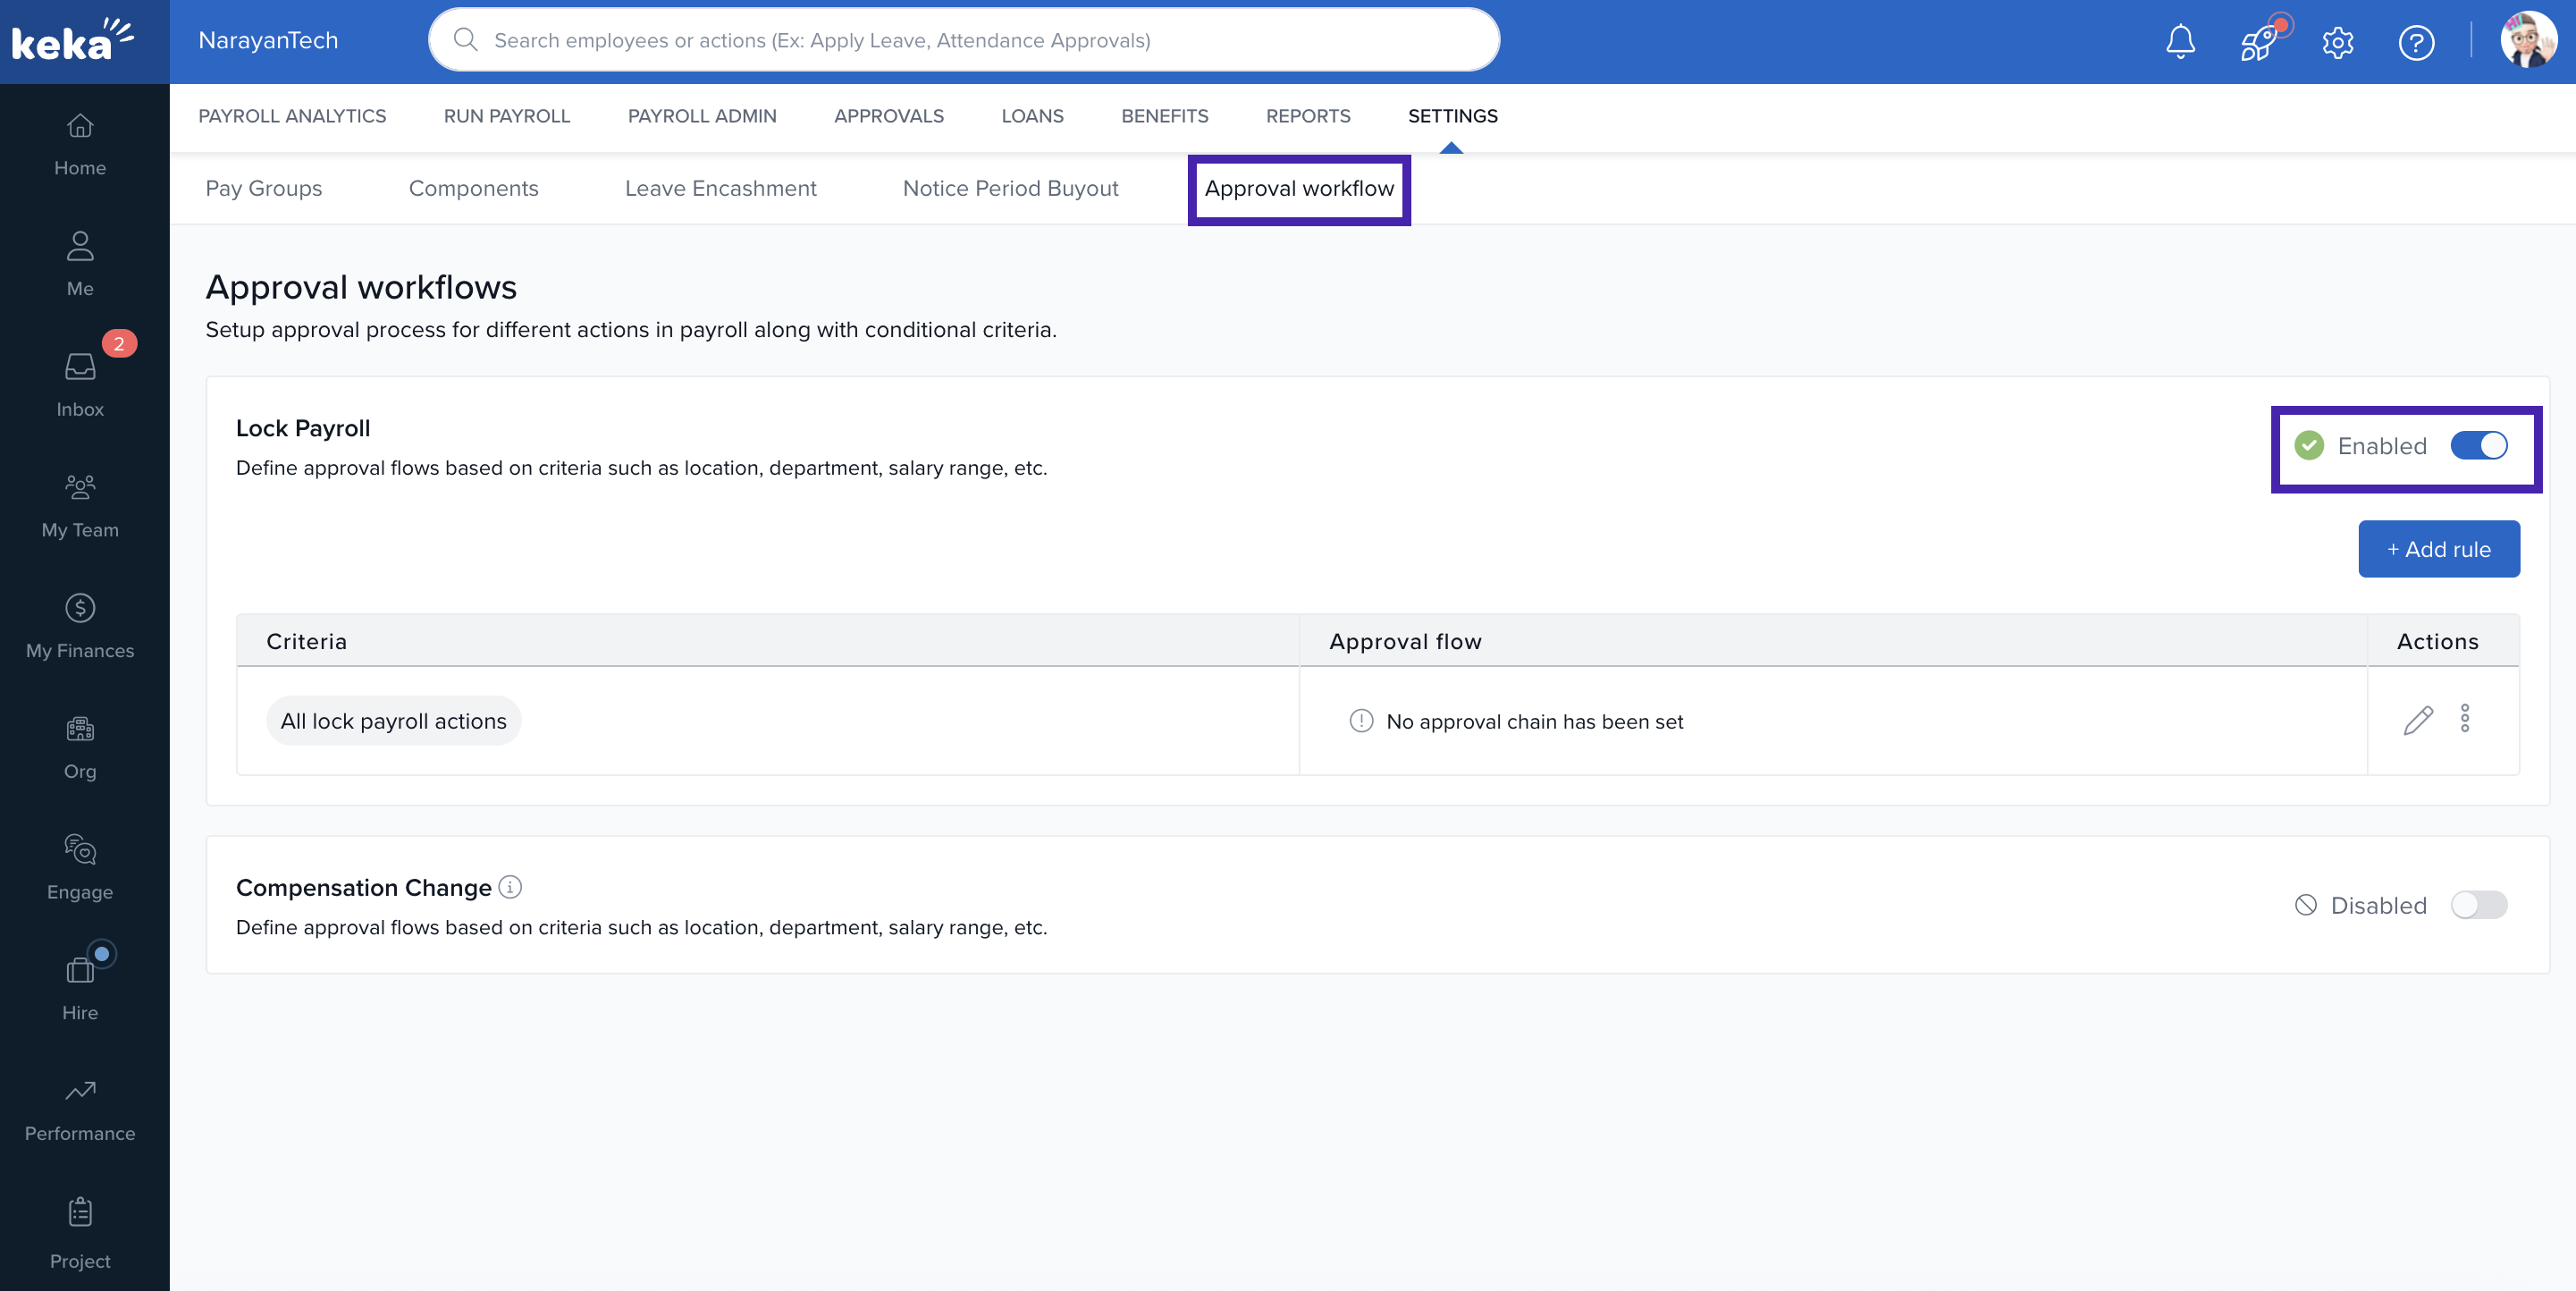Select the Leave Encashment tab
Screen dimensions: 2576x1291
pos(720,188)
